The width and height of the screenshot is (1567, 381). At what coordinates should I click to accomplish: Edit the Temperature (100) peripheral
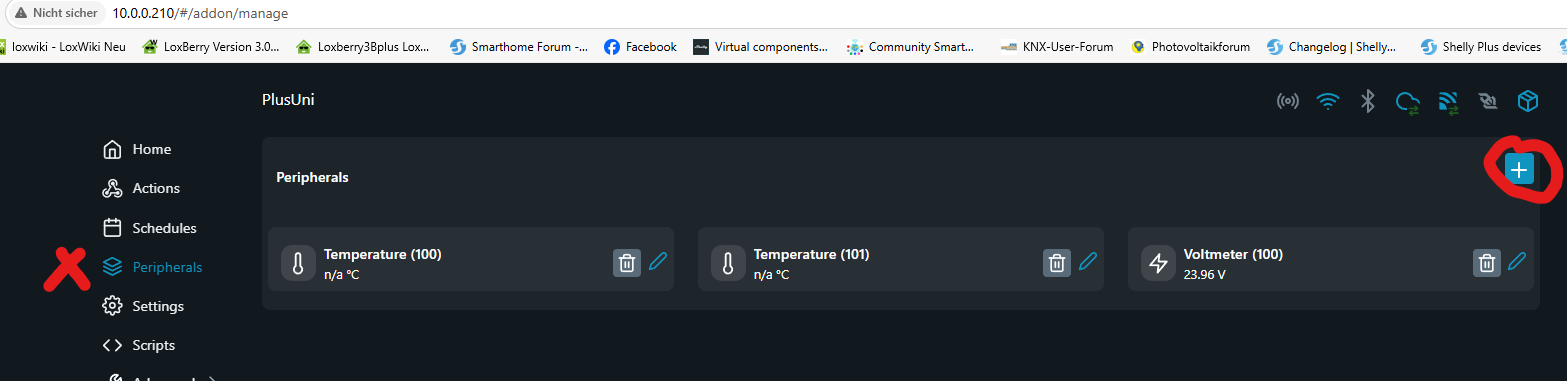click(x=657, y=262)
